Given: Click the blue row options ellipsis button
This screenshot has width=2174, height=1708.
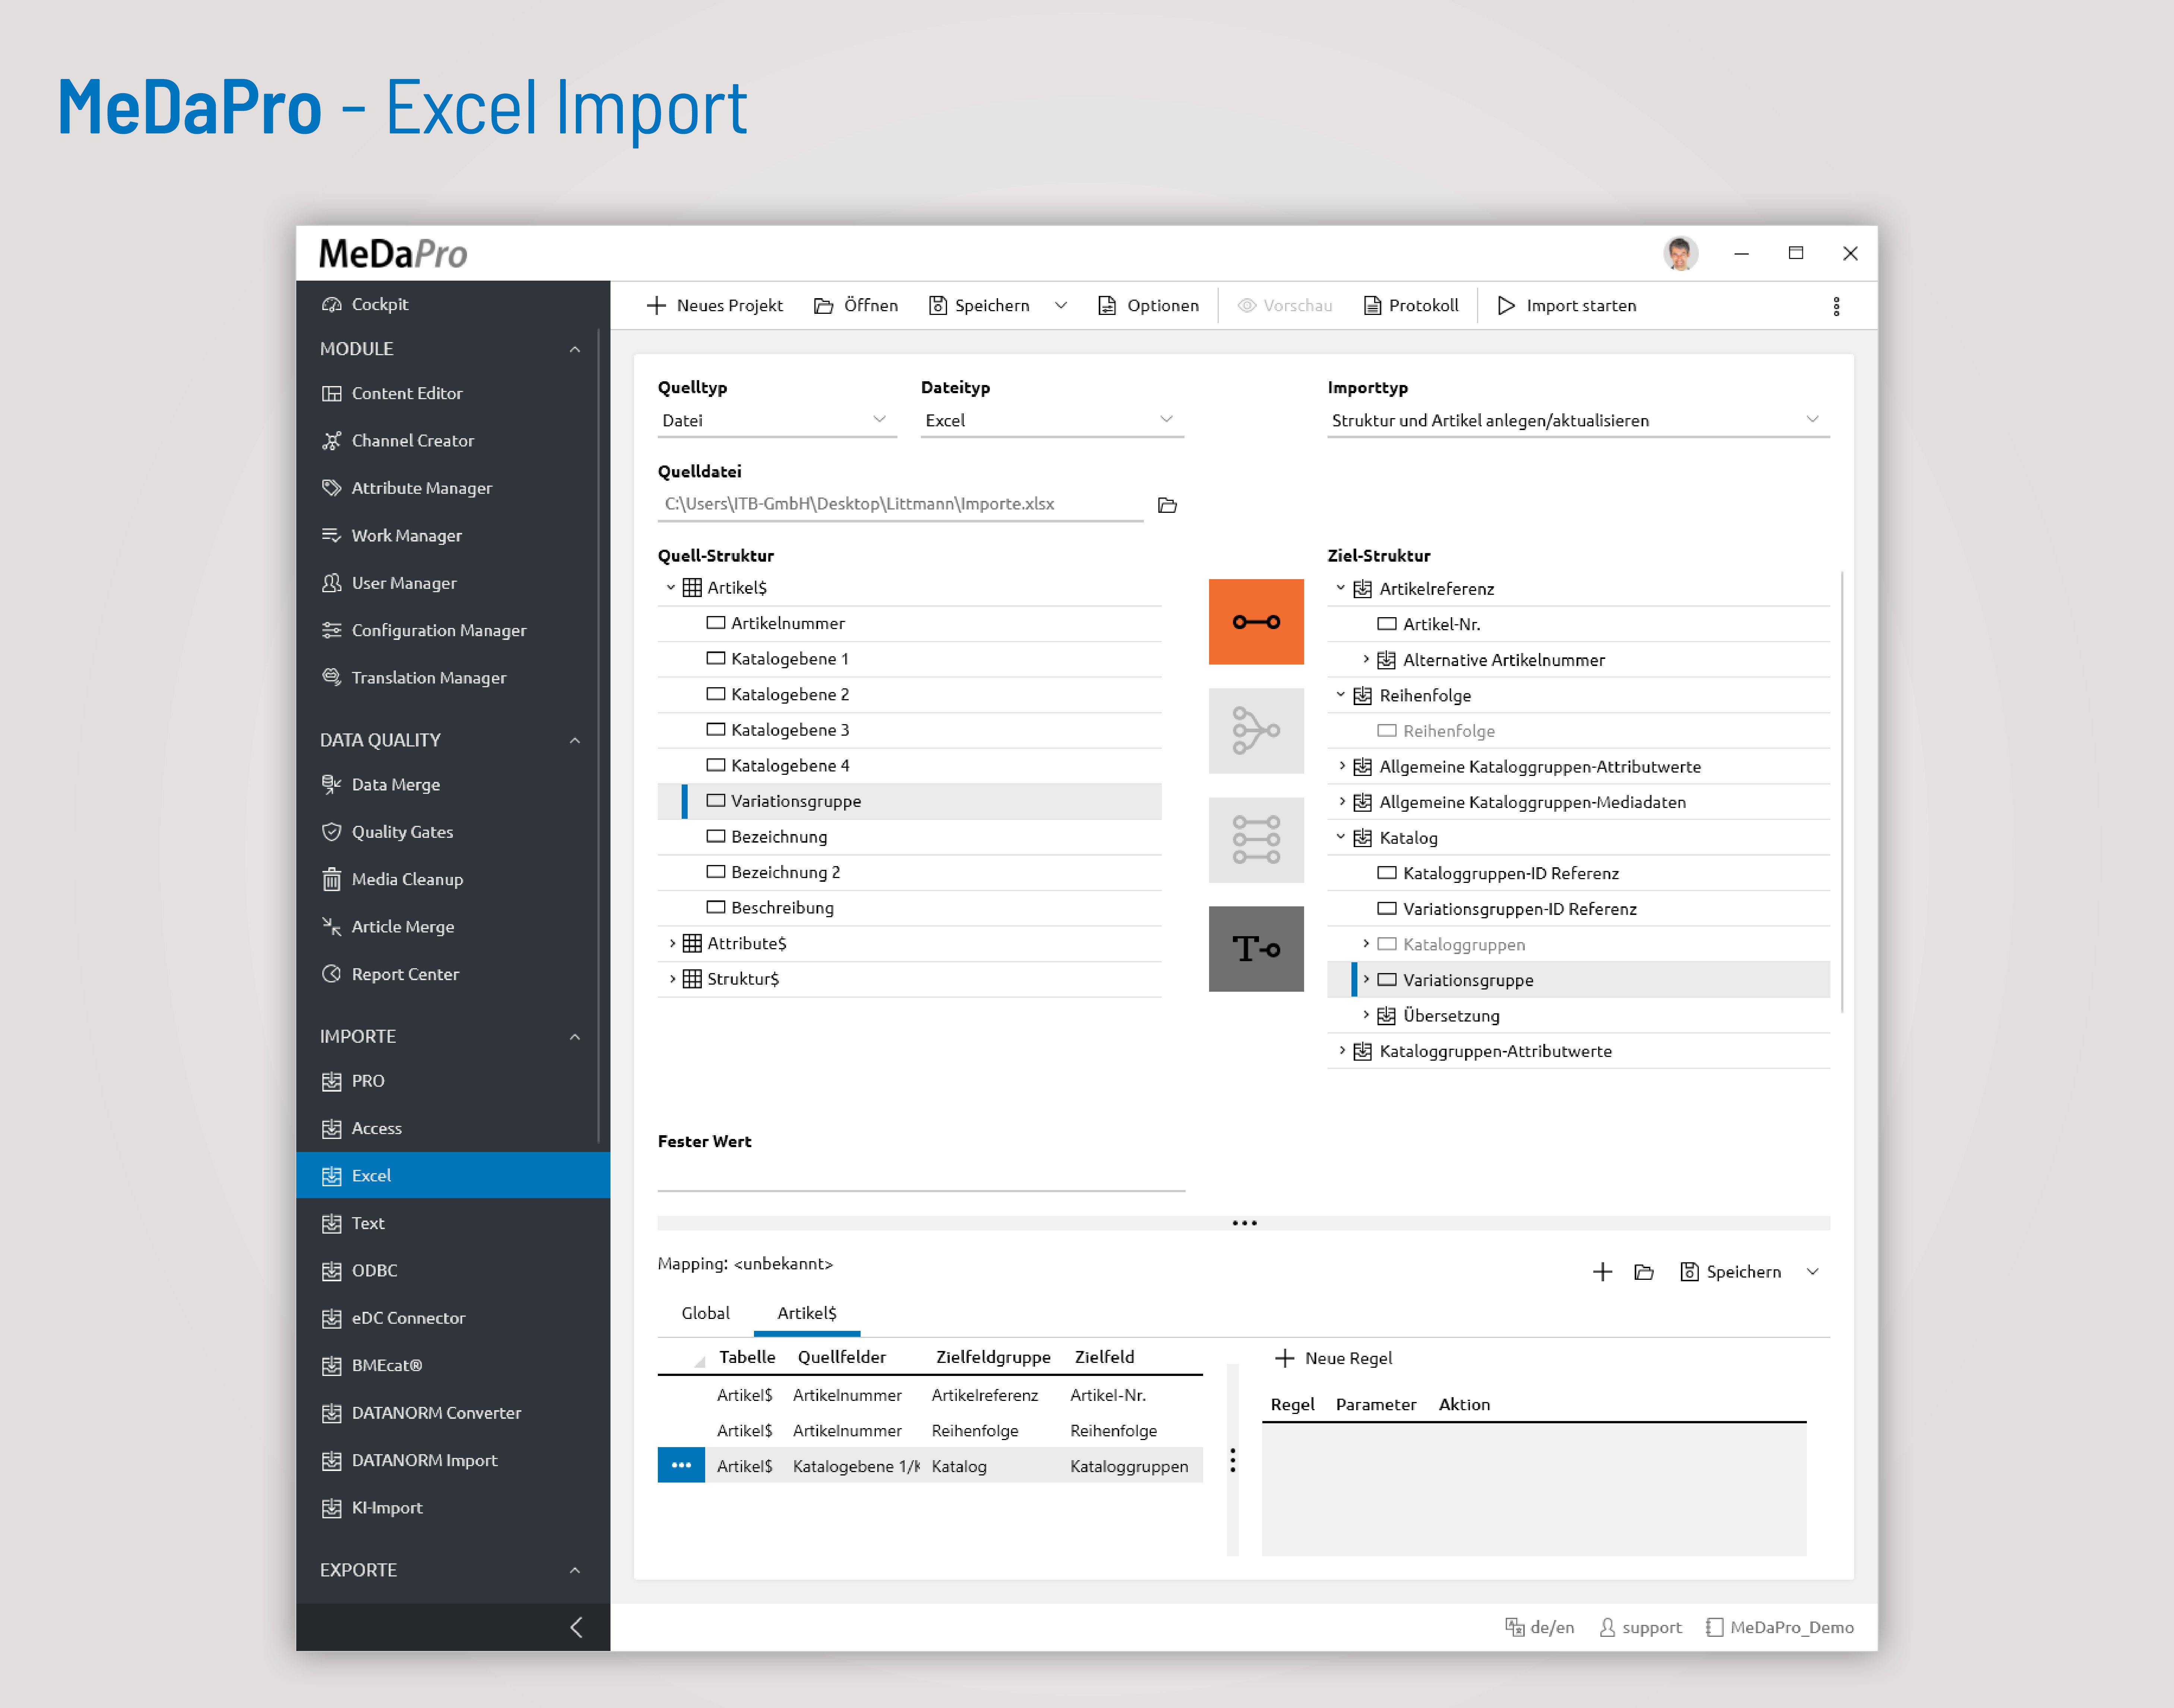Looking at the screenshot, I should pos(681,1465).
